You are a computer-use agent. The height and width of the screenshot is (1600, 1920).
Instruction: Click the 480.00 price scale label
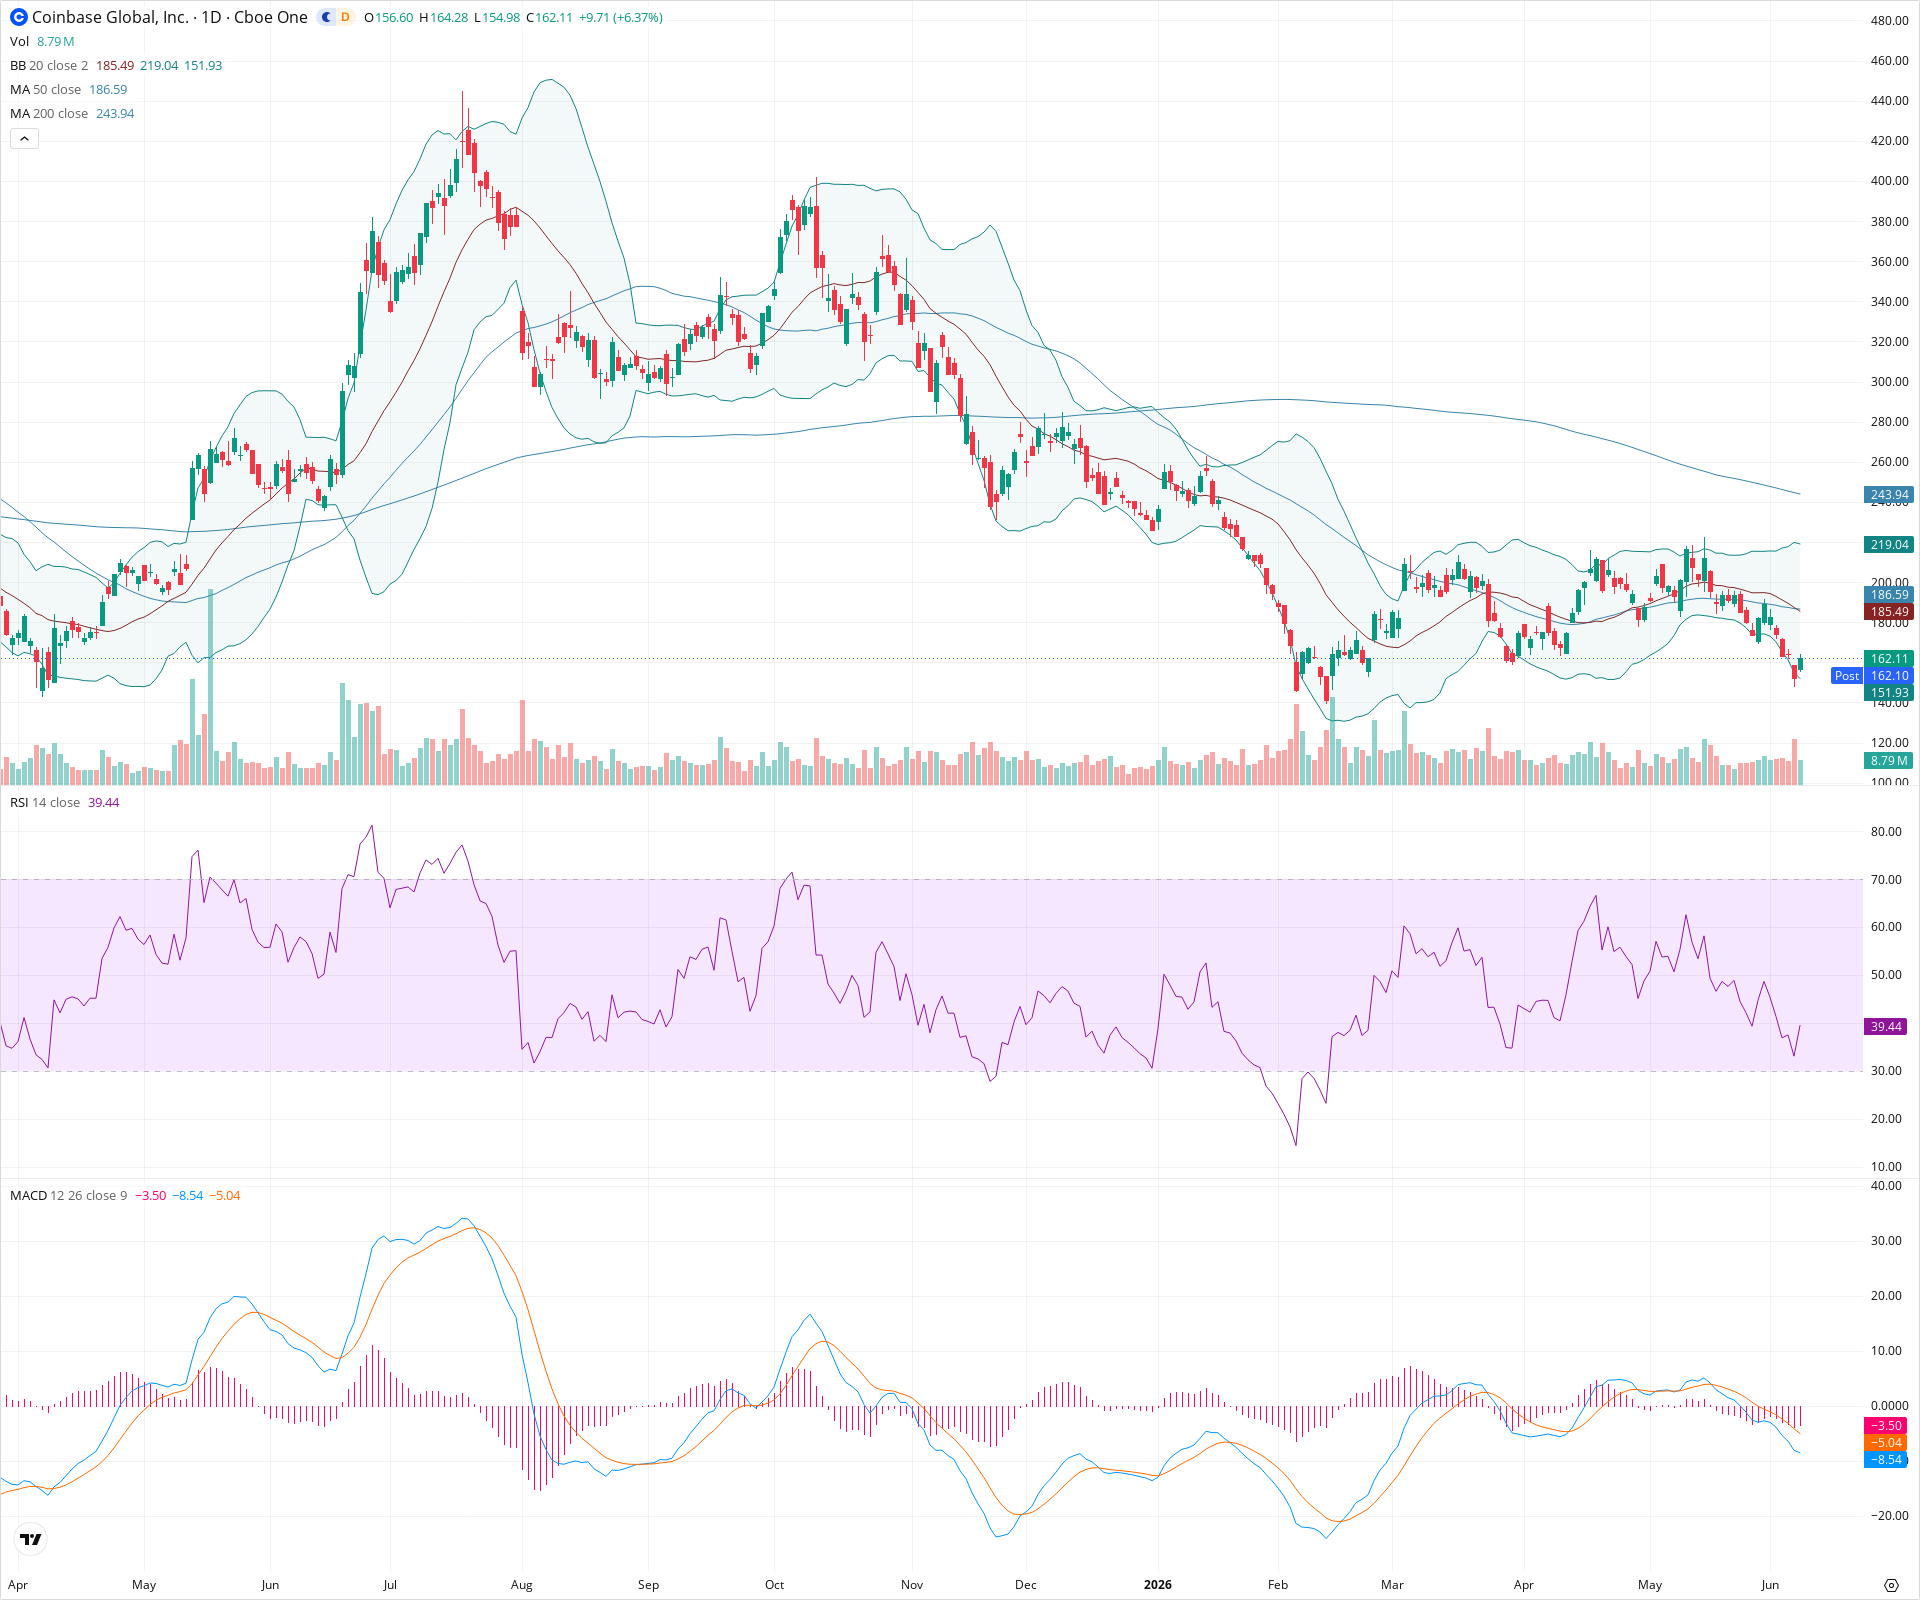coord(1890,21)
